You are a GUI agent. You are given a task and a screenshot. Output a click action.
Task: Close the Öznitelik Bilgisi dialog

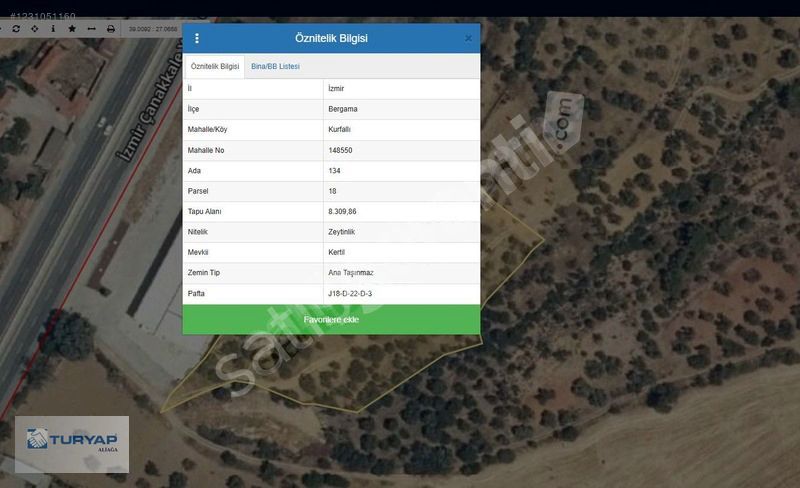[468, 38]
